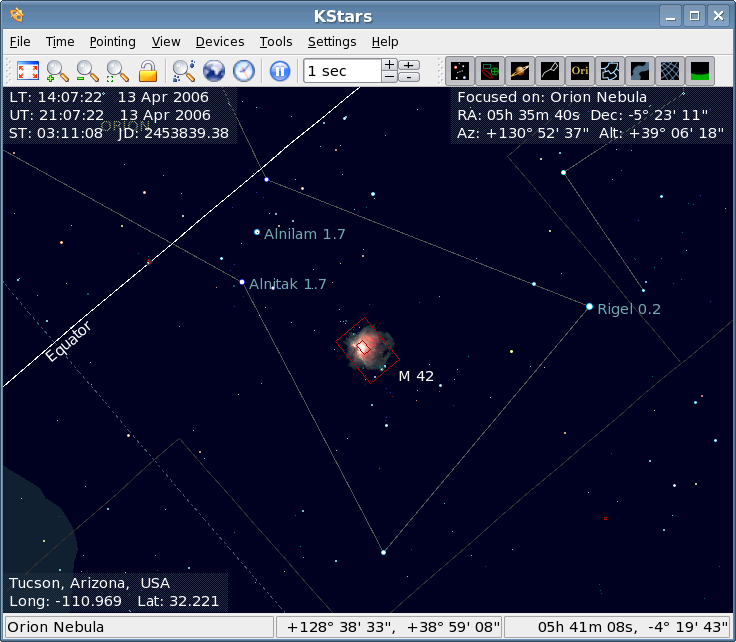This screenshot has width=736, height=642.
Task: Increase the time step value with plus
Action: 390,65
